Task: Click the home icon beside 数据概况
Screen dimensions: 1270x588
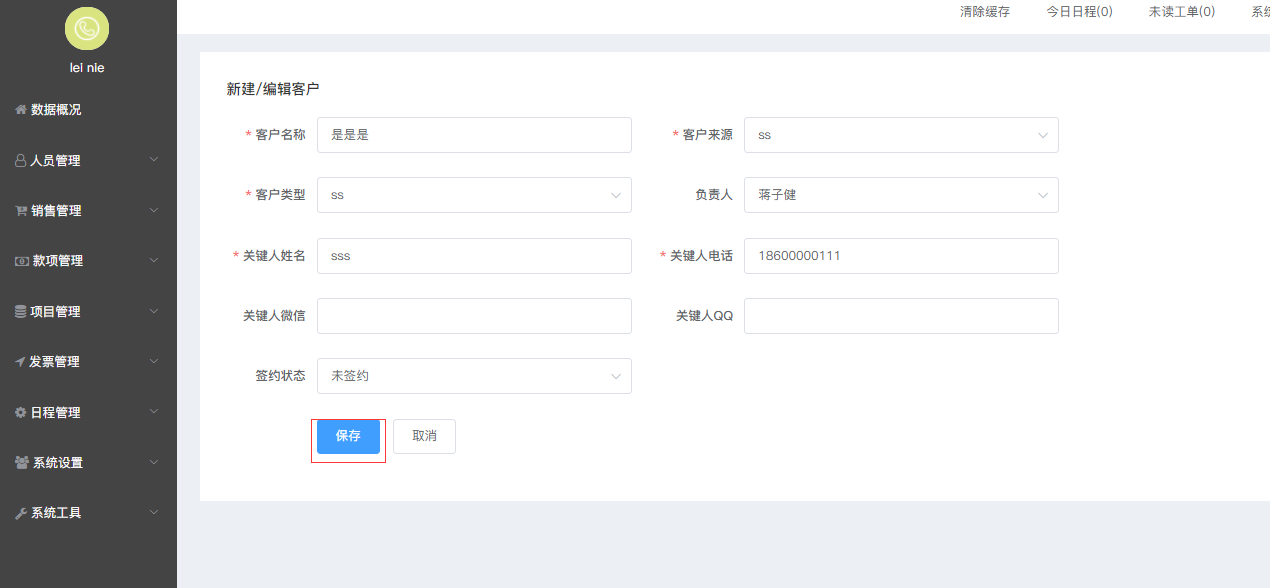Action: [21, 110]
